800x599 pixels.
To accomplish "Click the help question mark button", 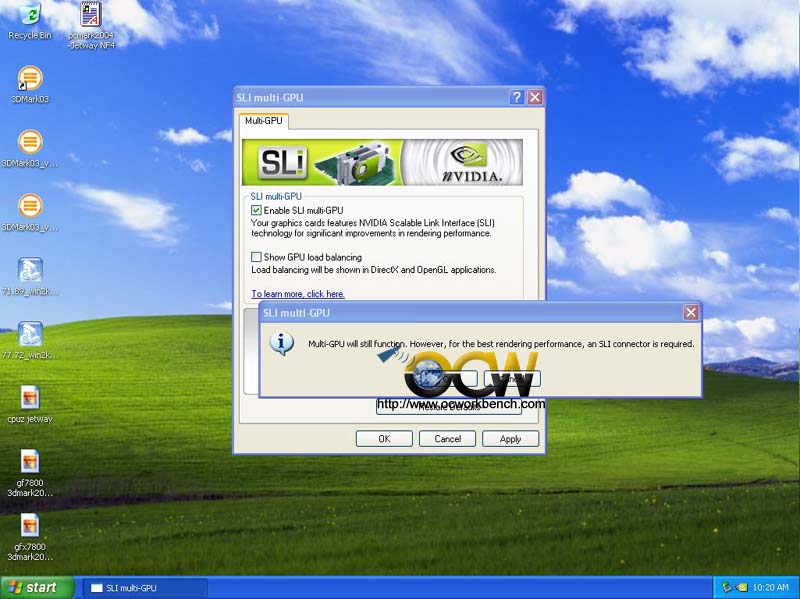I will pyautogui.click(x=516, y=97).
